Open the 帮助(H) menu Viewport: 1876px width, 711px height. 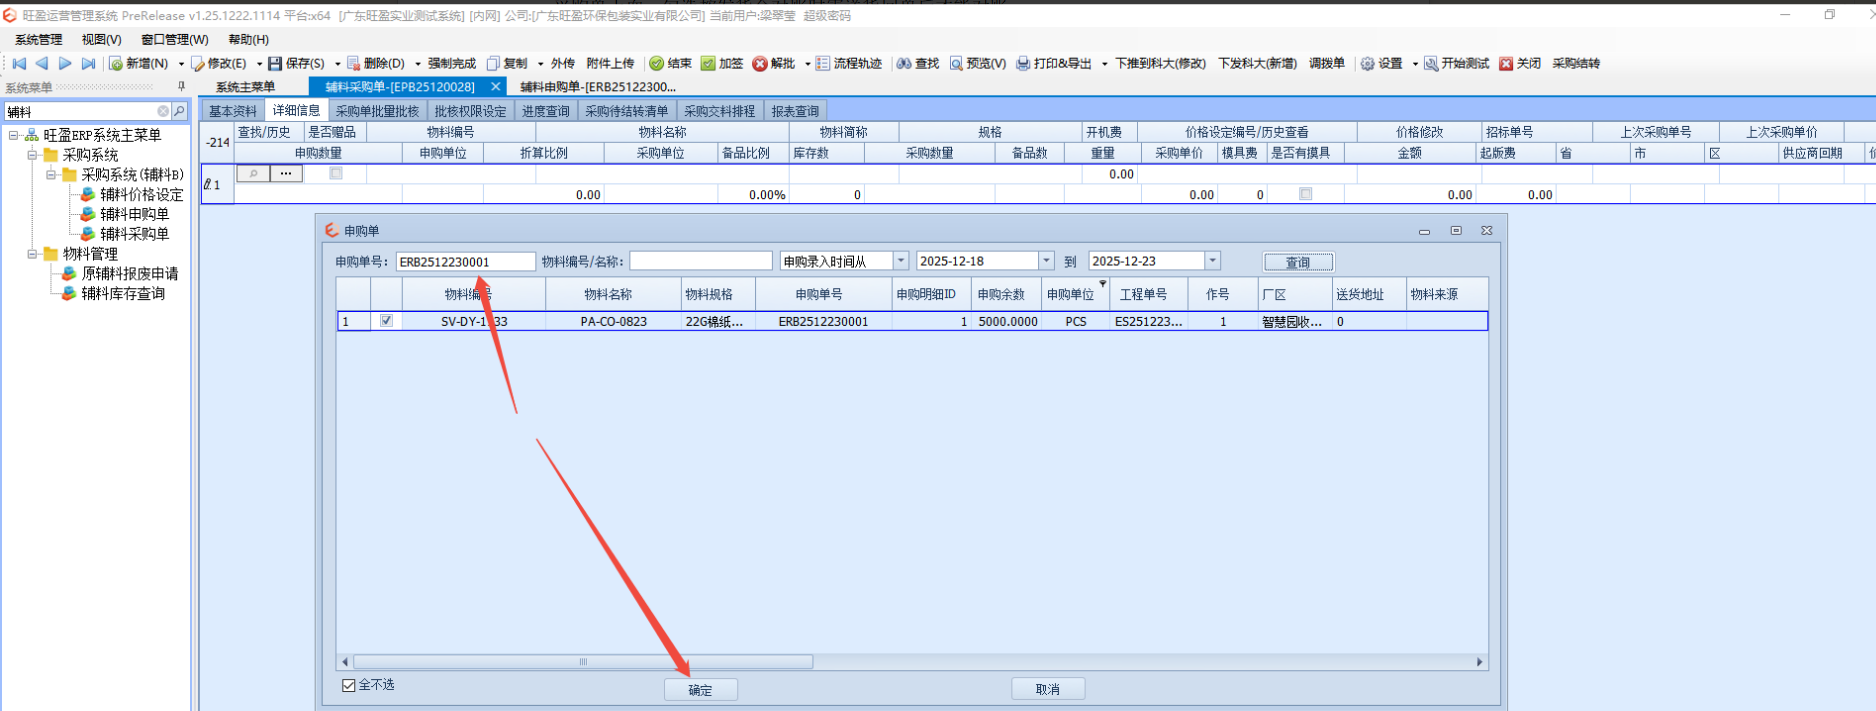point(248,39)
